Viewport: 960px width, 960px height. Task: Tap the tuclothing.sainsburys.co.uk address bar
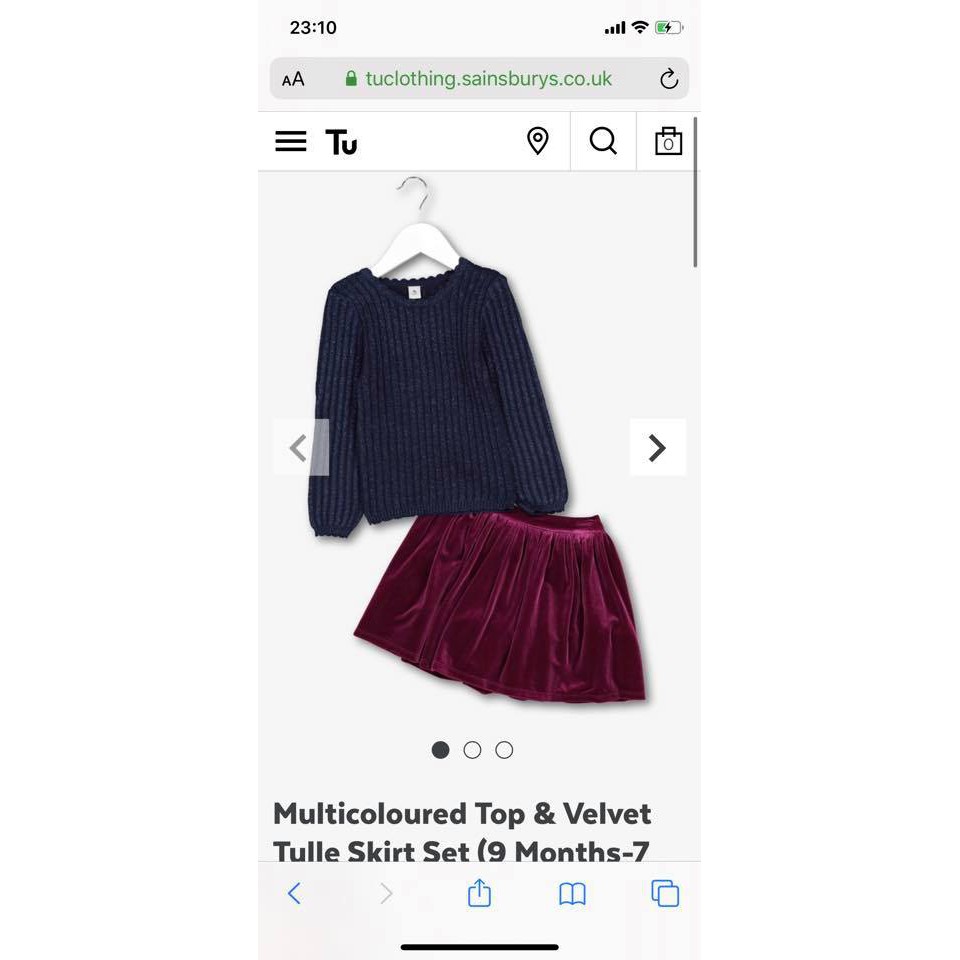click(x=479, y=78)
